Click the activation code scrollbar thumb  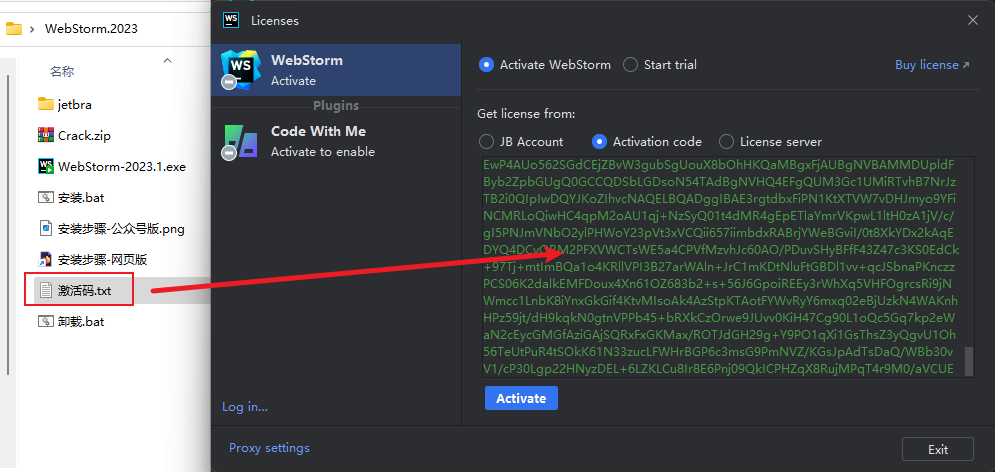click(969, 360)
